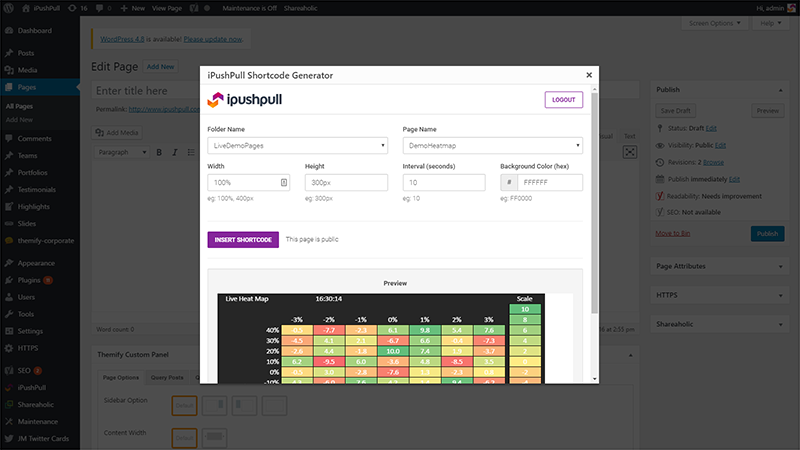Click the INSERT SHORTCODE button
The height and width of the screenshot is (450, 800).
pos(243,240)
